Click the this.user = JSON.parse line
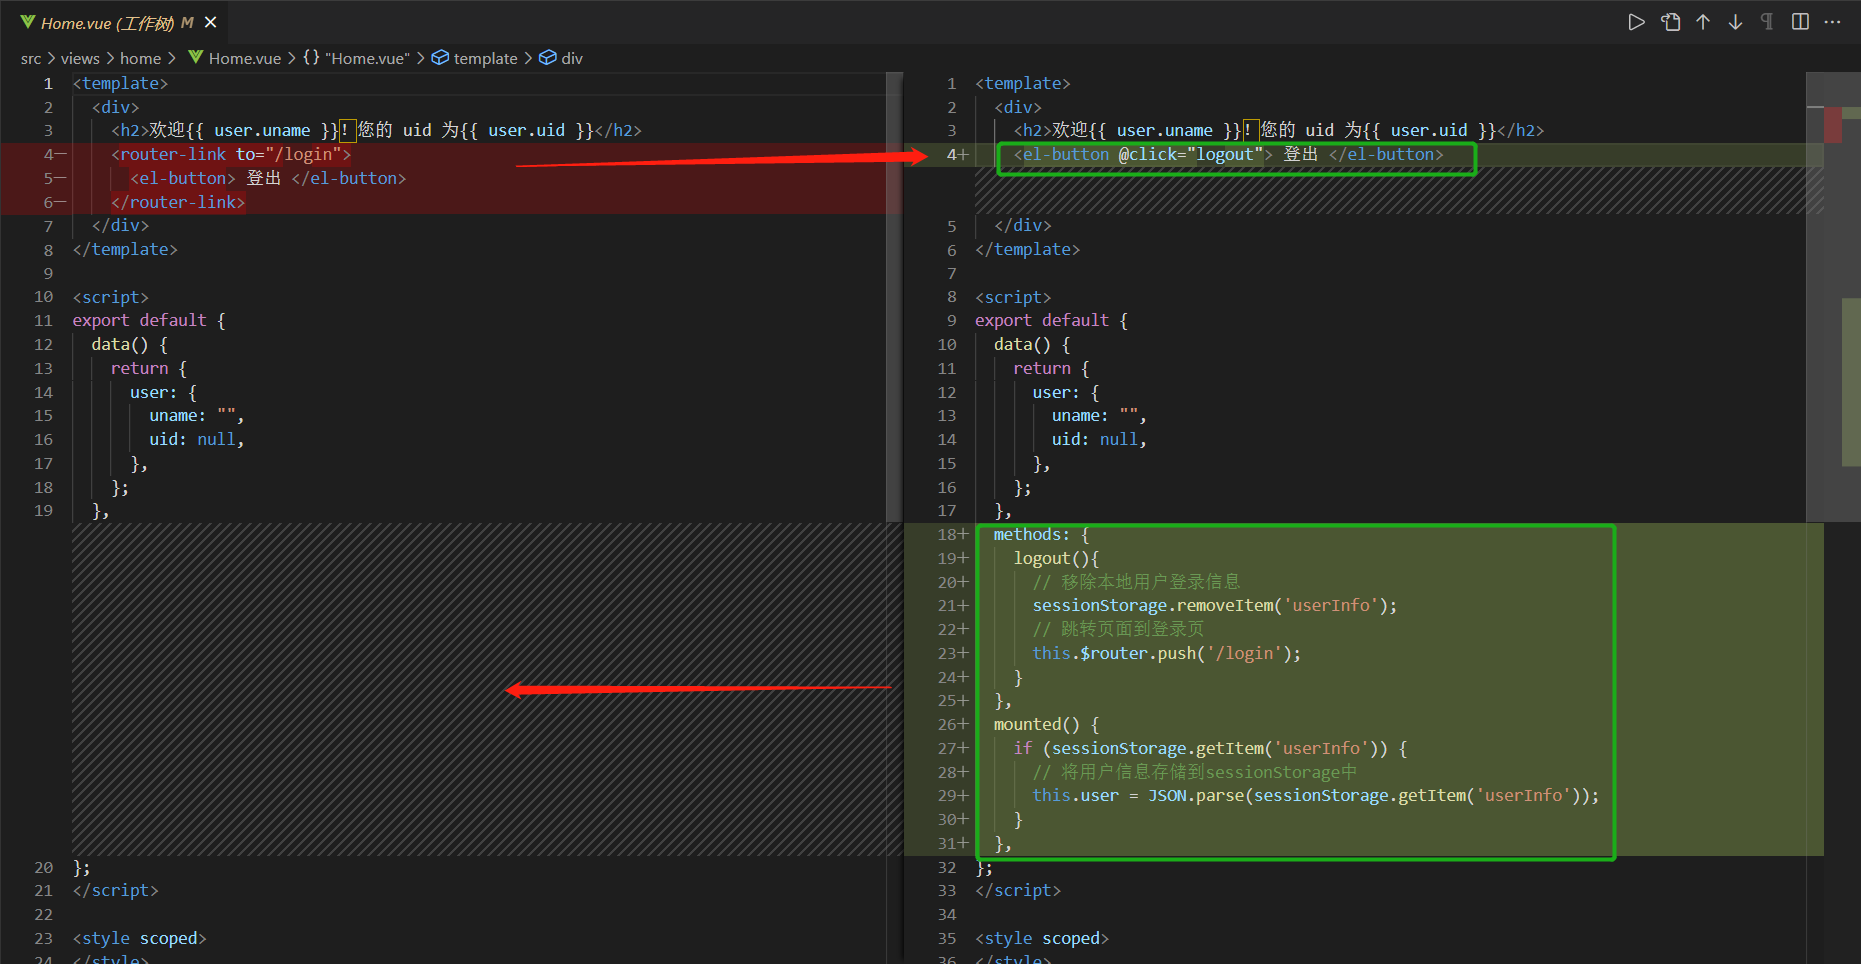 [1316, 796]
